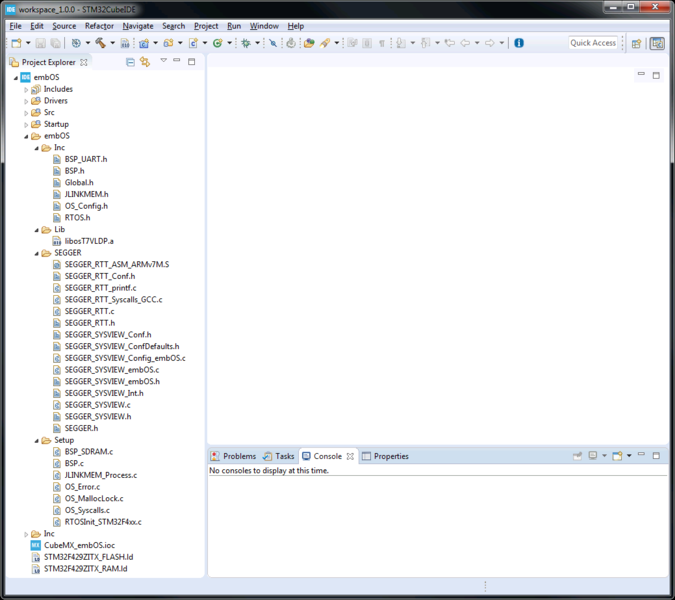Click Collapse All icon in Project Explorer
This screenshot has height=600, width=675.
(x=131, y=62)
